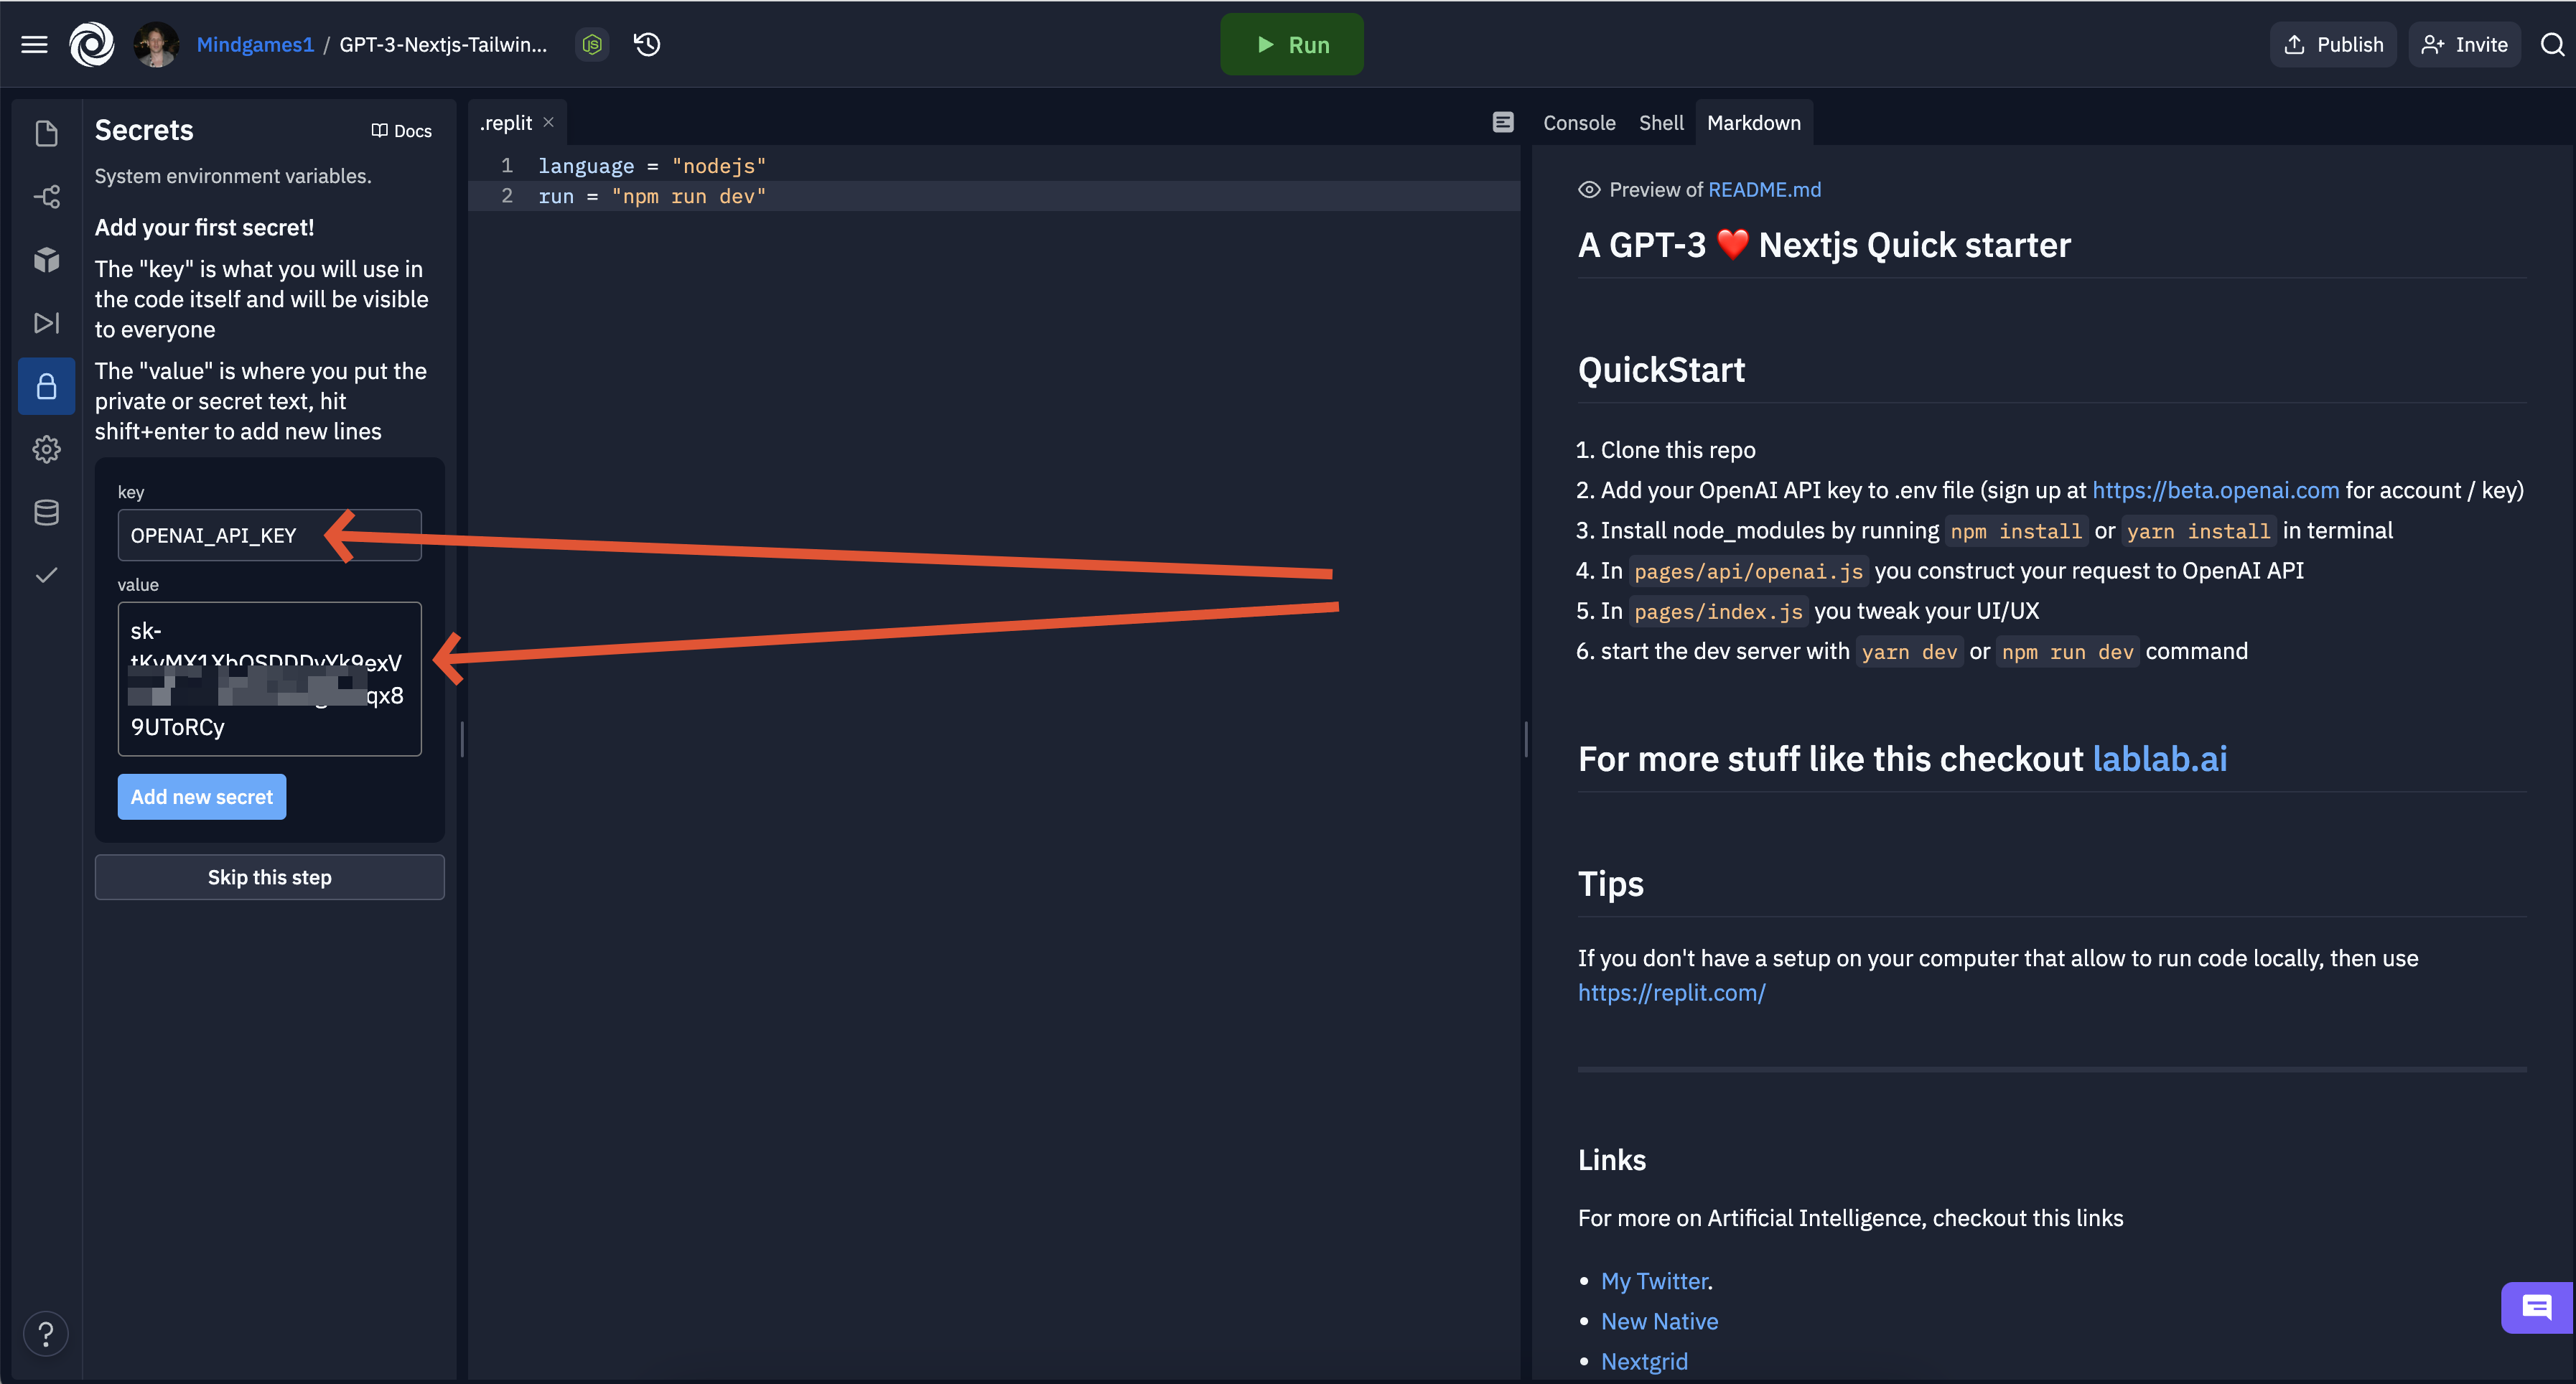This screenshot has width=2576, height=1384.
Task: Click the Add new secret button
Action: [x=202, y=796]
